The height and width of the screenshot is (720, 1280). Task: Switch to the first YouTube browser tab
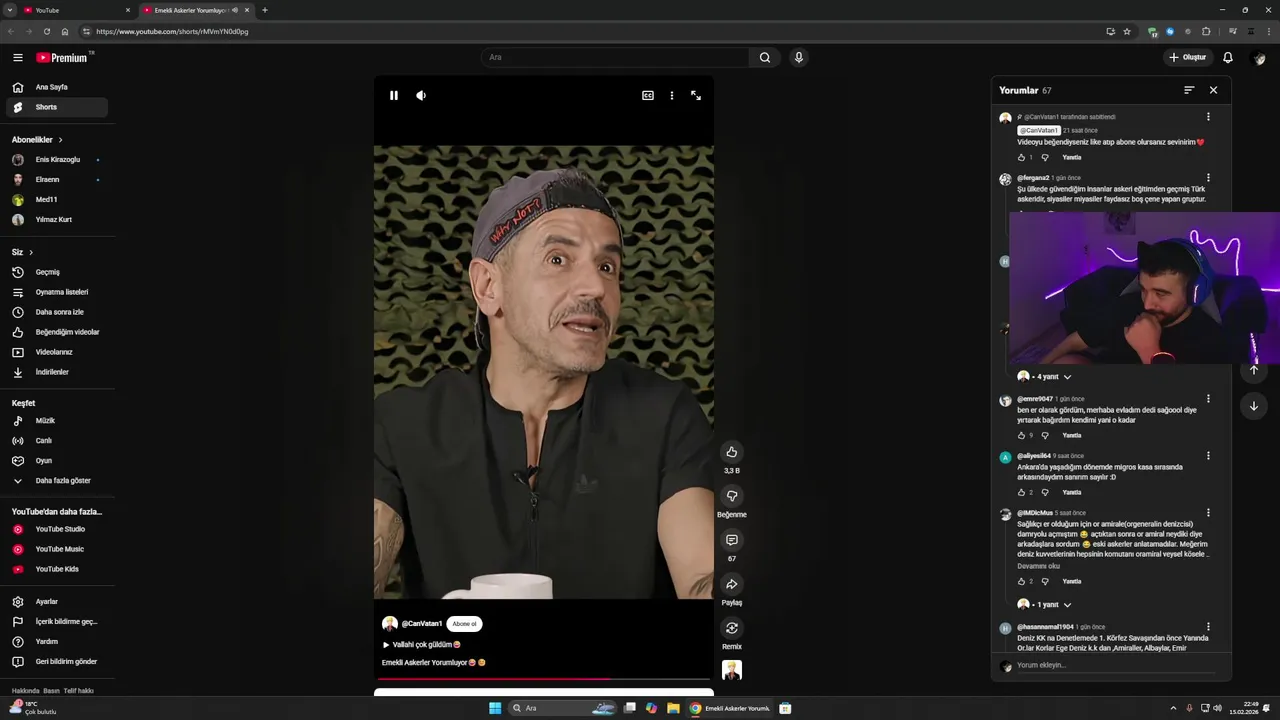(77, 10)
